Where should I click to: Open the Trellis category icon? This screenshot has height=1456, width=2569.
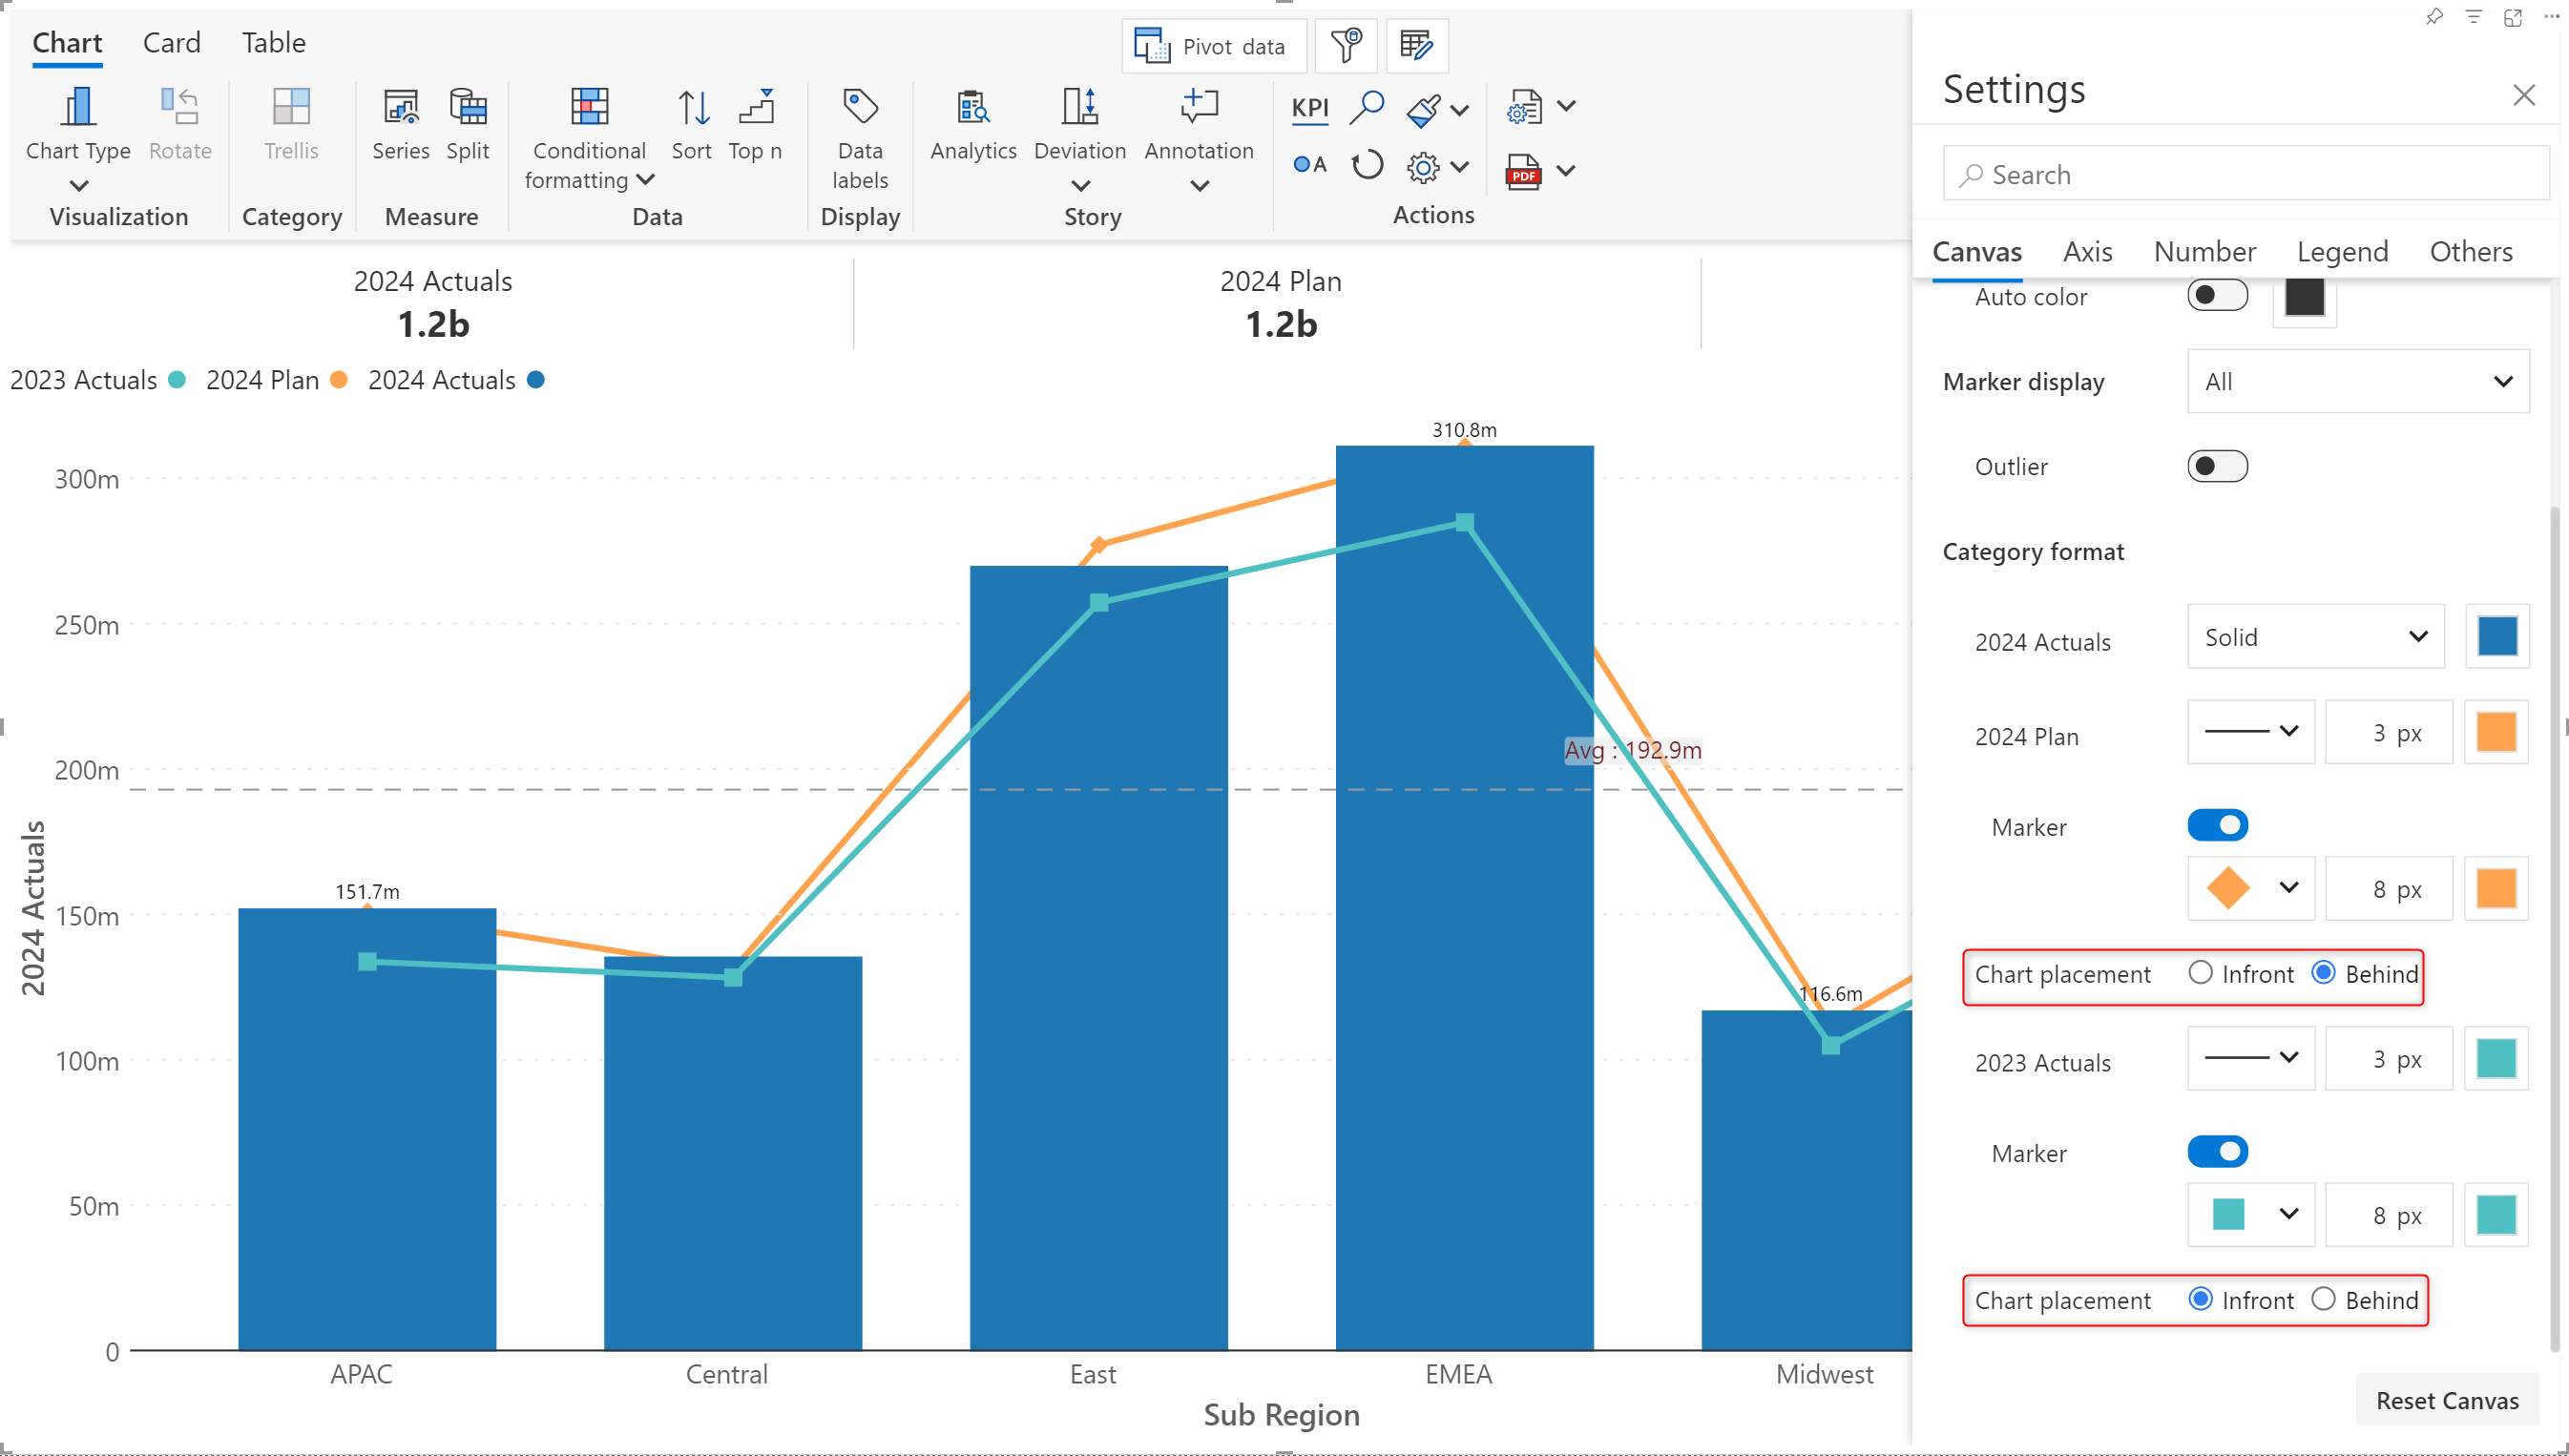pyautogui.click(x=291, y=106)
